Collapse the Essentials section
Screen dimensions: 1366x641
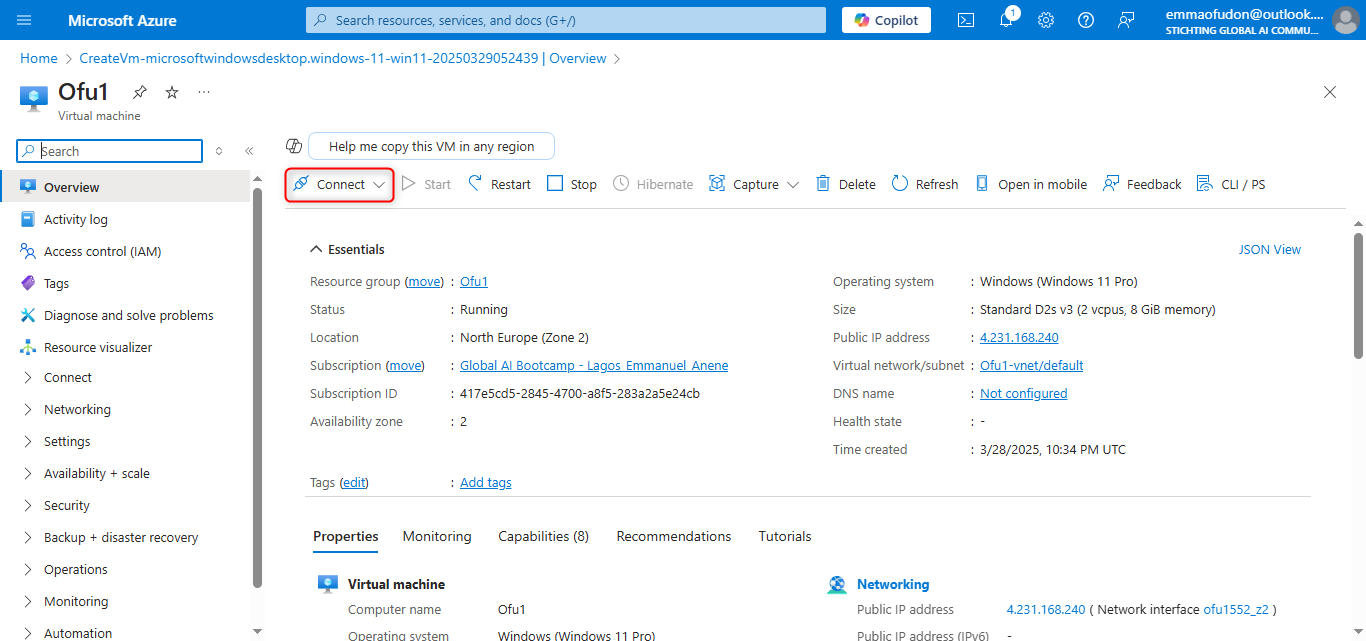pos(347,249)
